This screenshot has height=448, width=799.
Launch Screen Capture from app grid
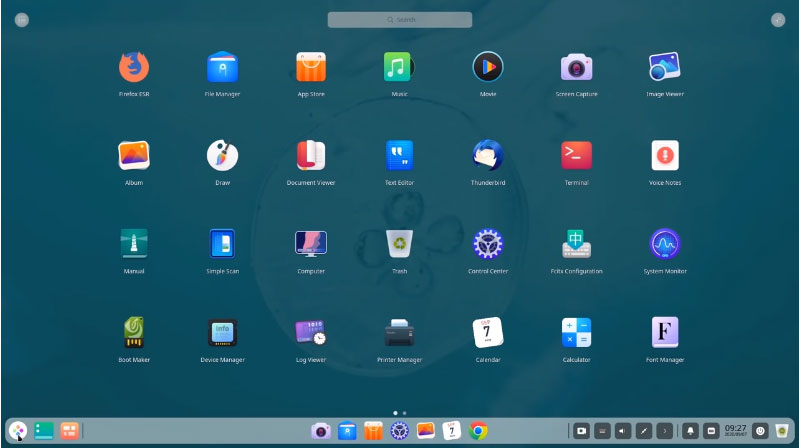pos(576,67)
